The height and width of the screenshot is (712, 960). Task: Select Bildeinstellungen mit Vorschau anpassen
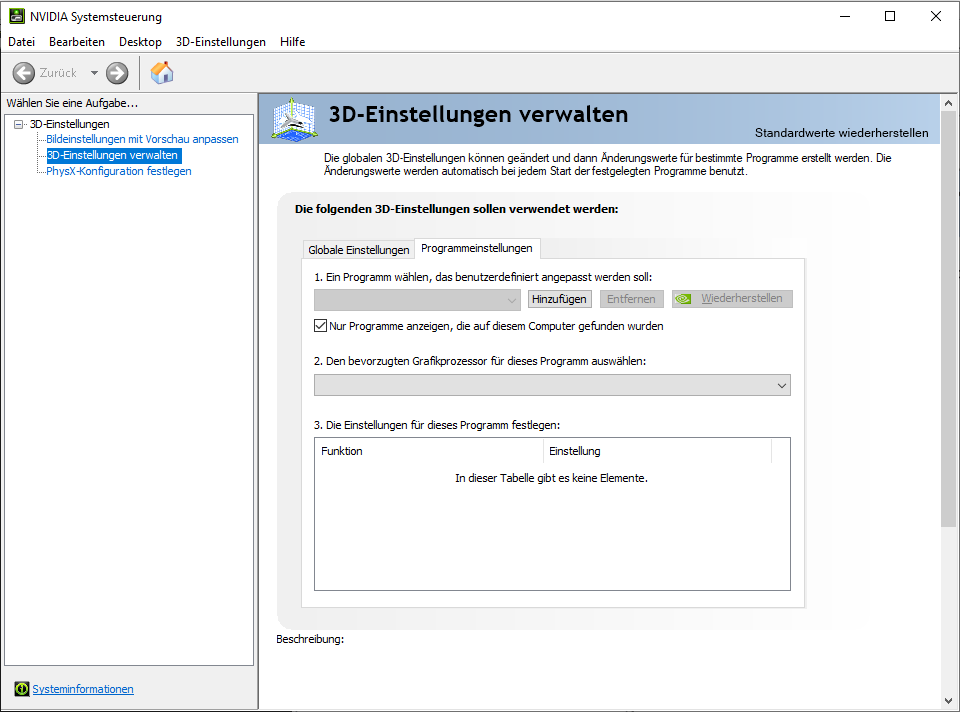[143, 139]
